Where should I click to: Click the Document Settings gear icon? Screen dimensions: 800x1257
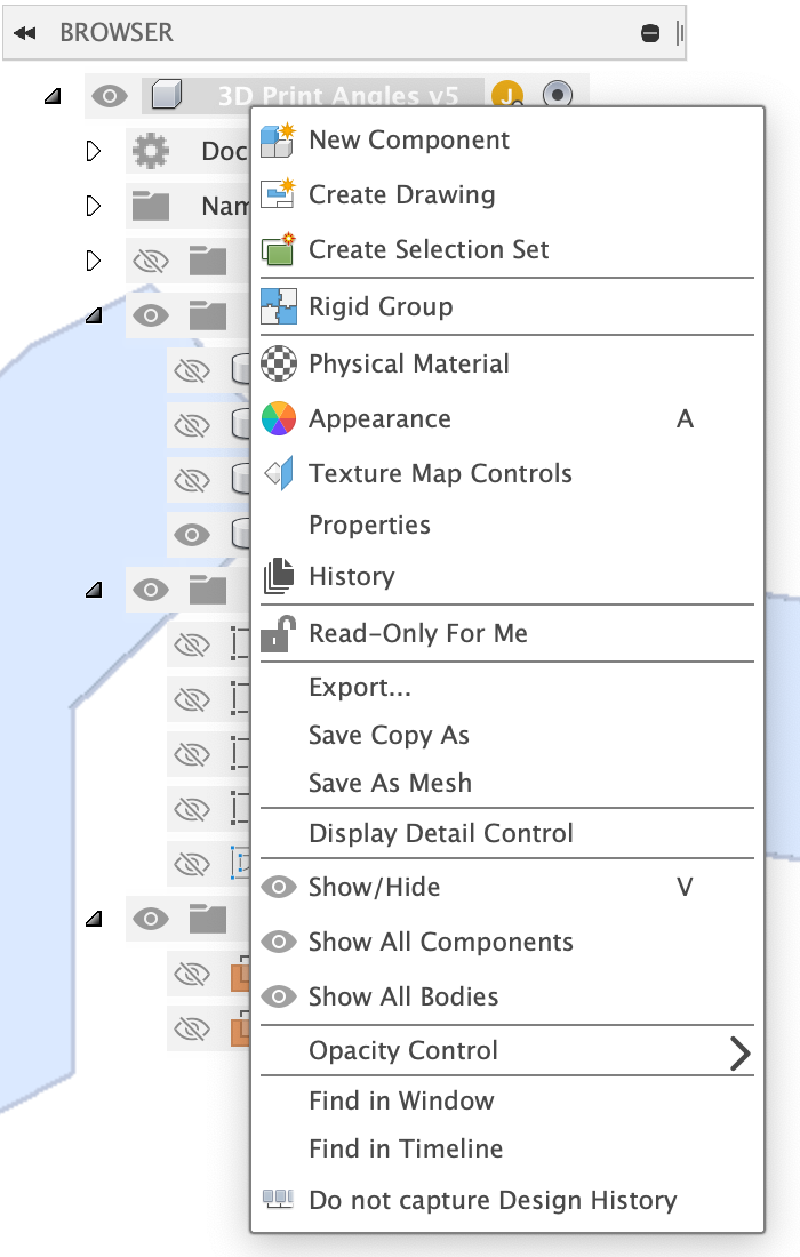(151, 151)
